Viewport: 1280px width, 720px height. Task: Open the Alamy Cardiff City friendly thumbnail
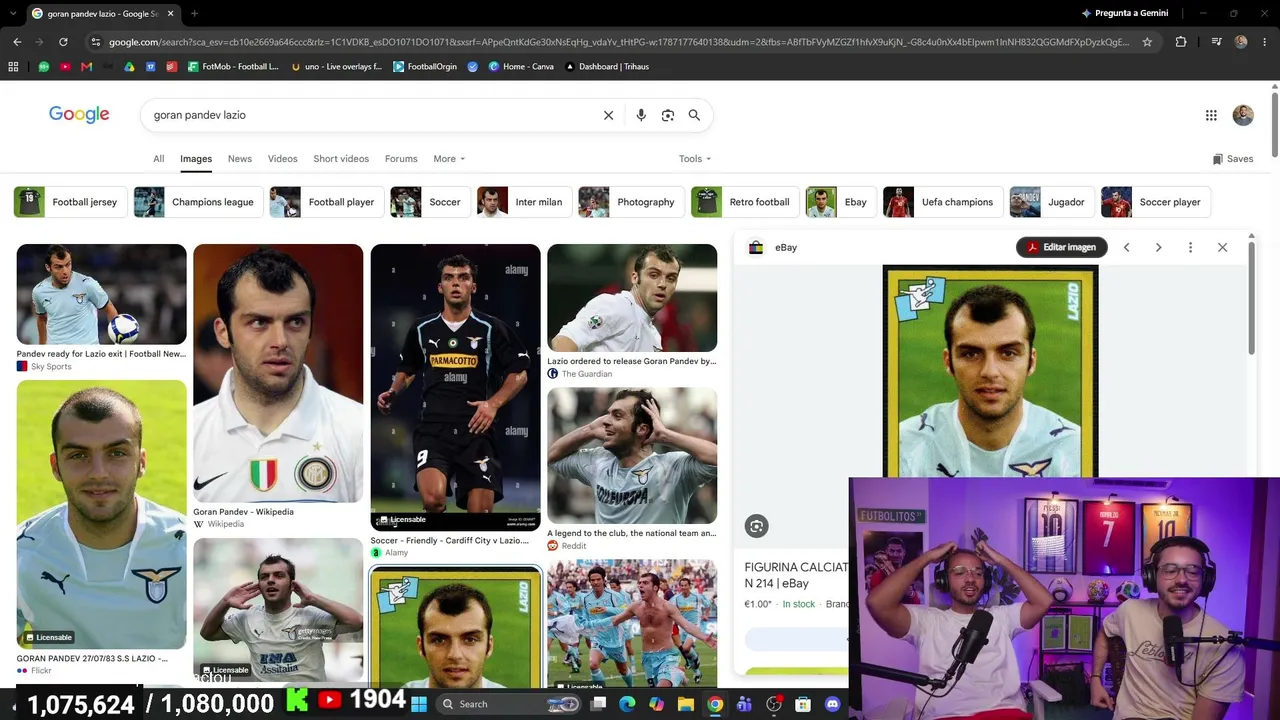tap(455, 387)
